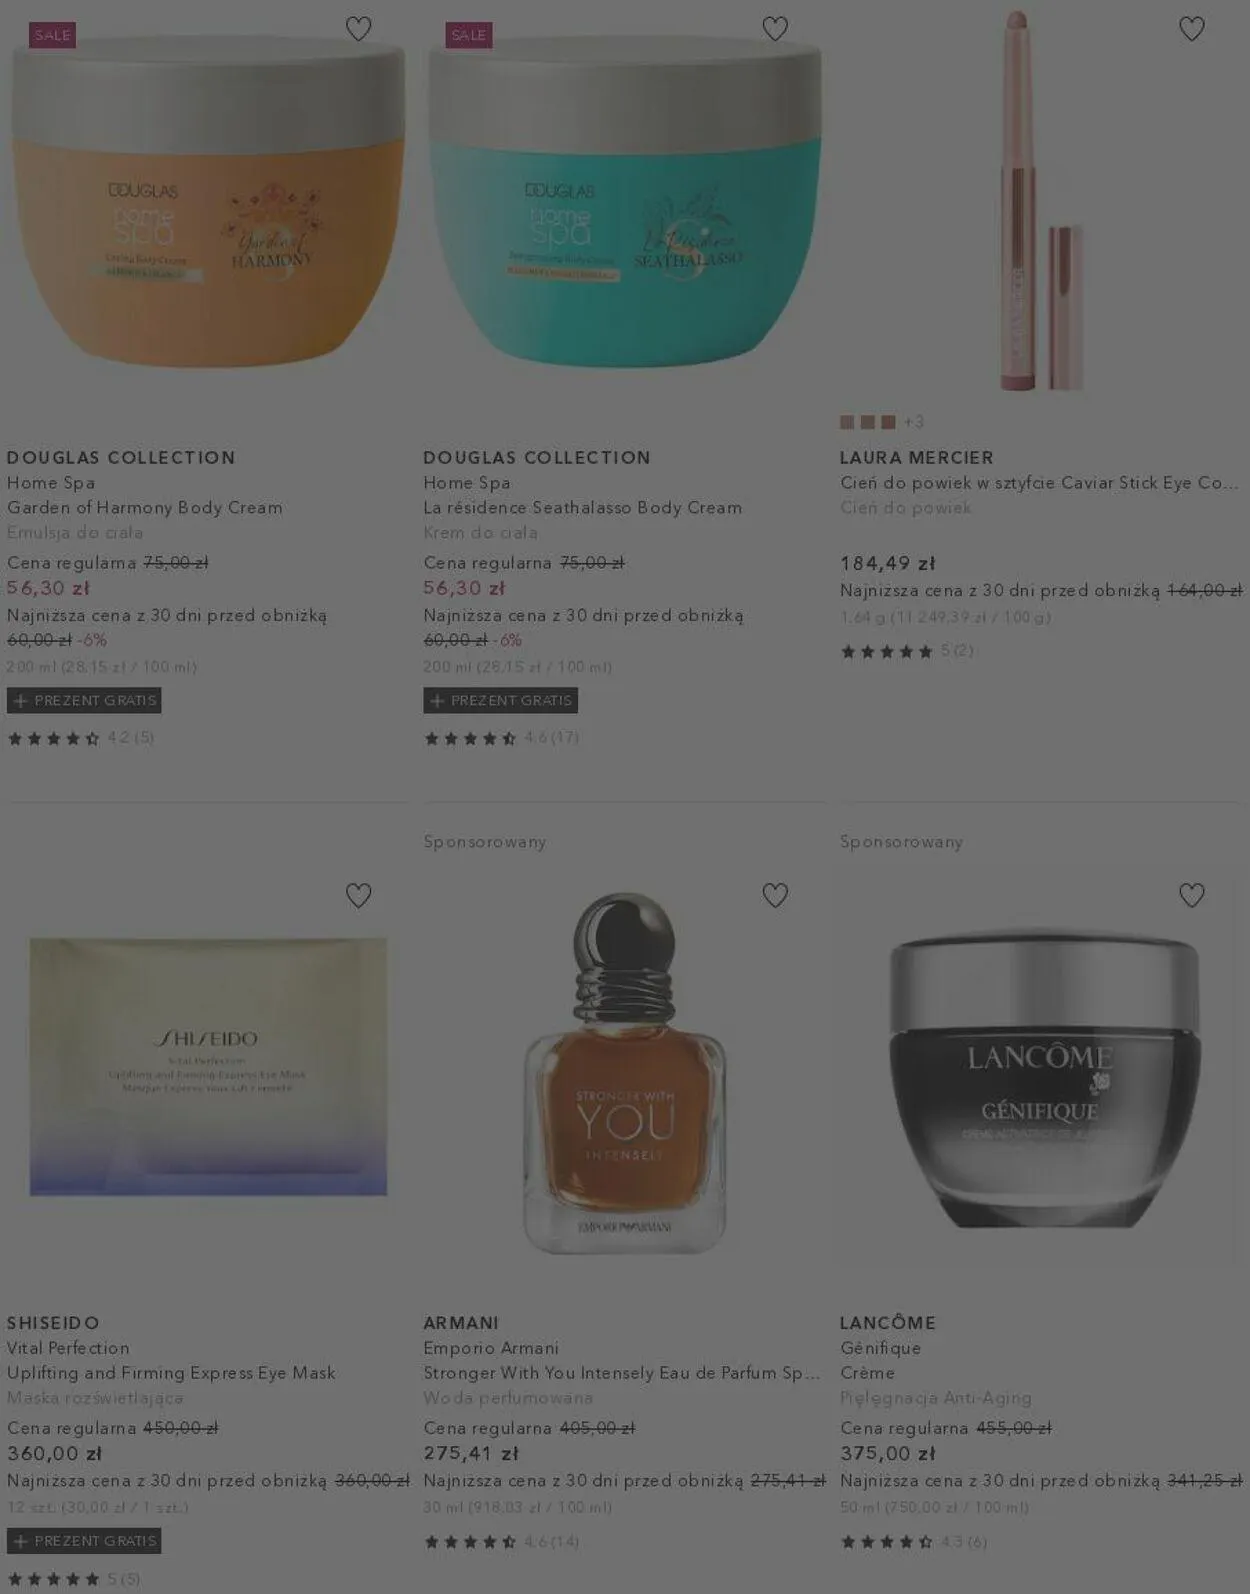Pick the third Laura Mercier shade swatch

(888, 422)
